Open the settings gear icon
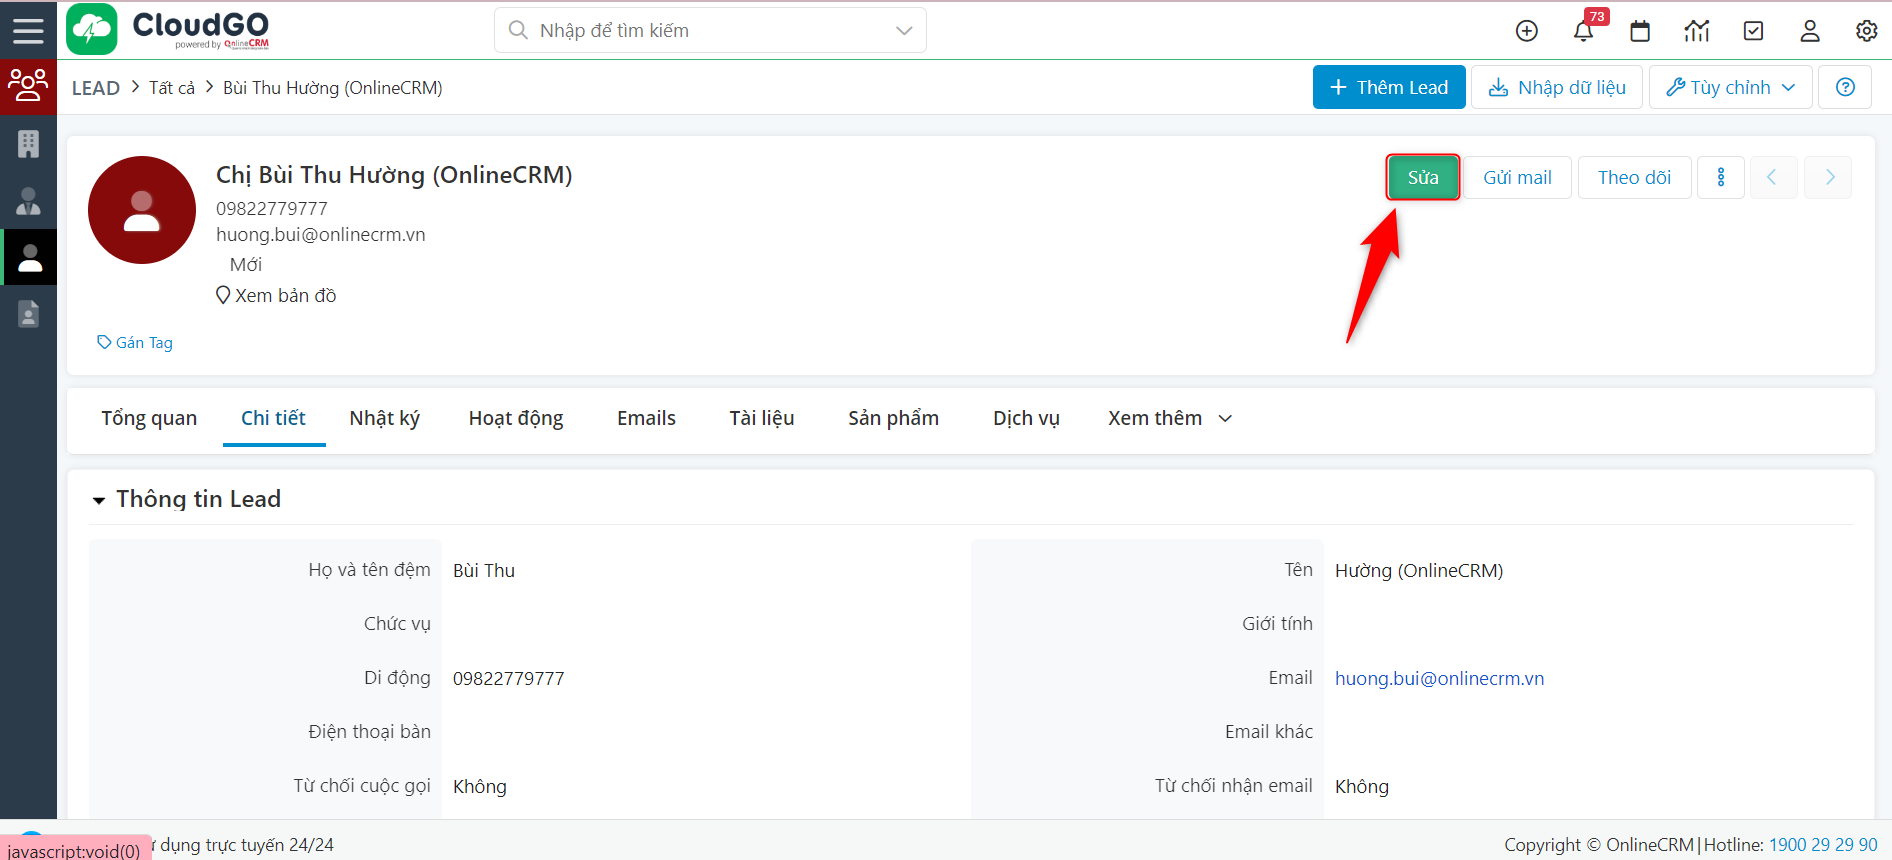Image resolution: width=1892 pixels, height=860 pixels. click(1866, 31)
